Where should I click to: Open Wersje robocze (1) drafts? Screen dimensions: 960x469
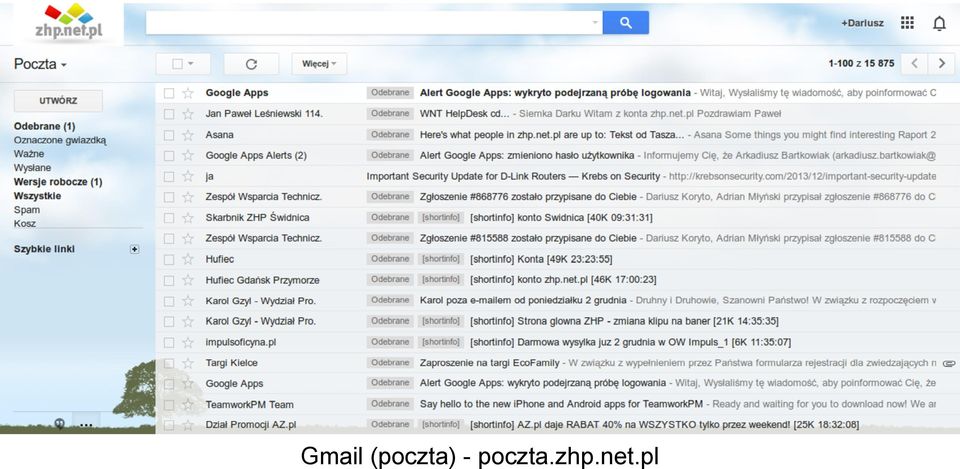point(58,182)
